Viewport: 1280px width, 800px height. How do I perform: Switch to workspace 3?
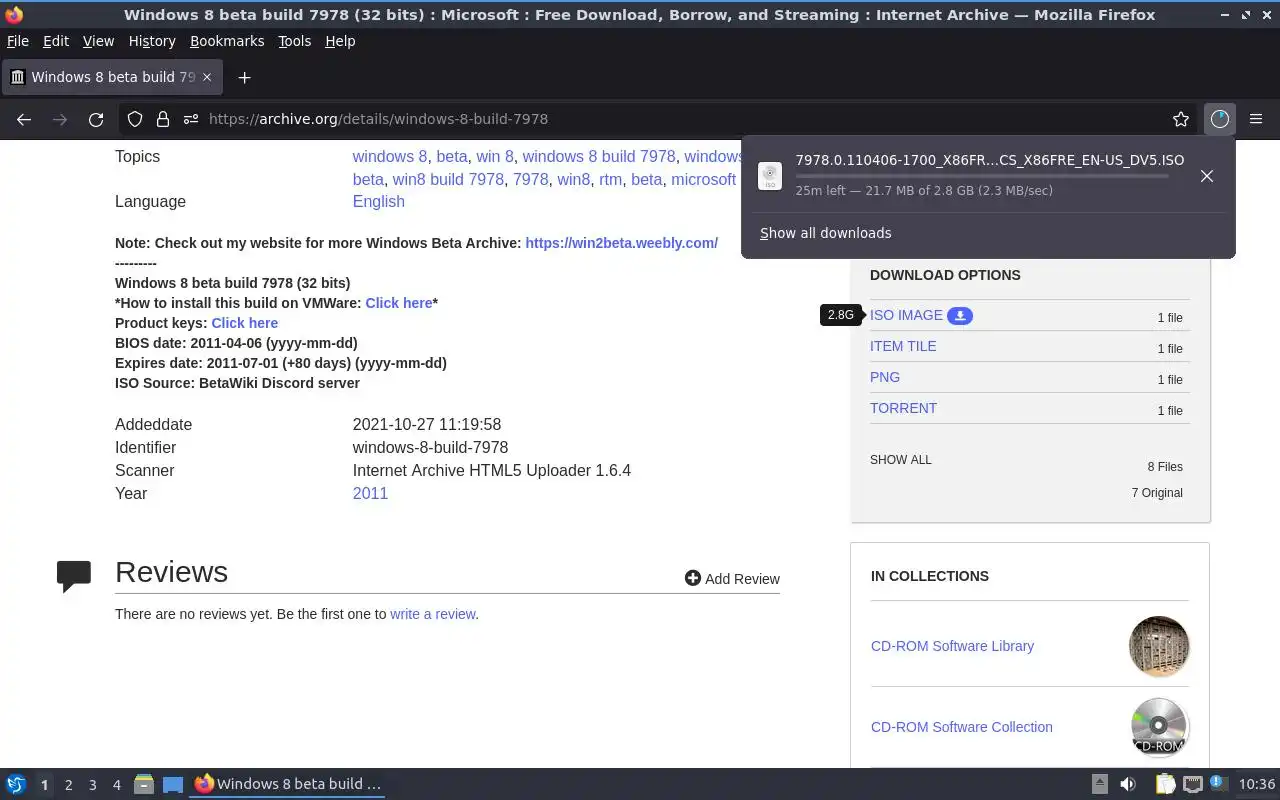click(92, 785)
